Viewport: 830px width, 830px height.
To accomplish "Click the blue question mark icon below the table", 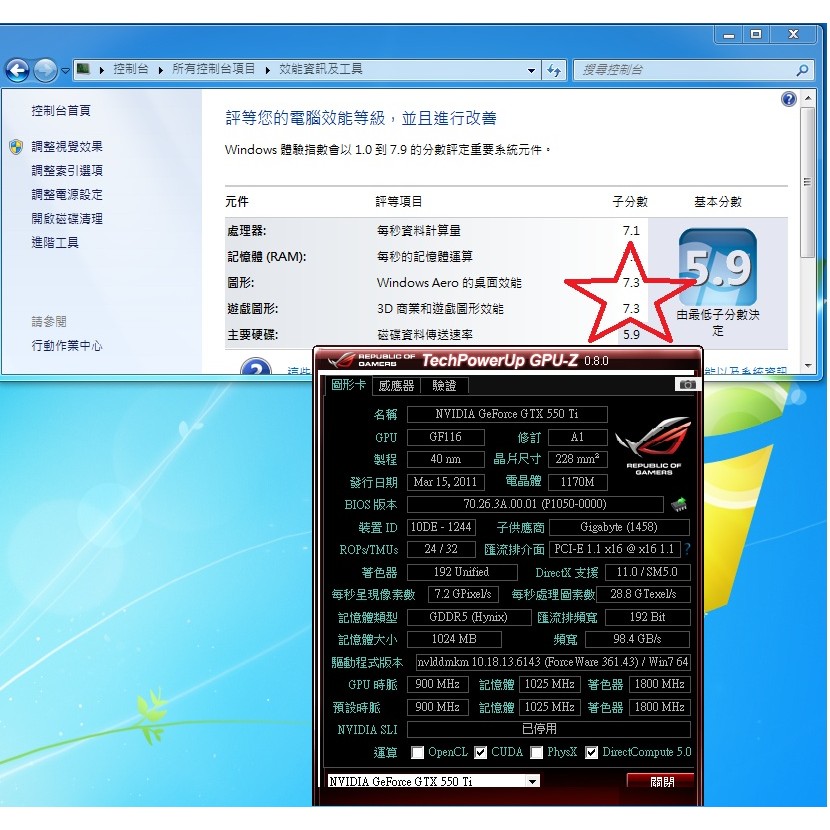I will (256, 366).
